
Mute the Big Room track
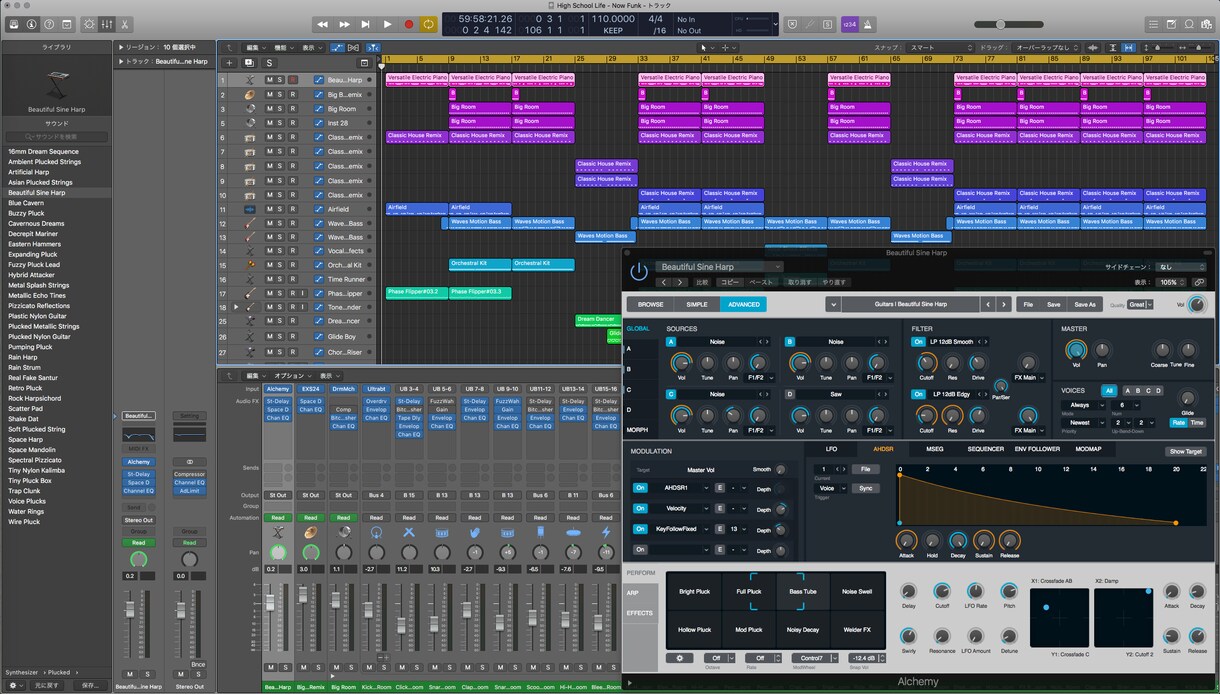(269, 109)
